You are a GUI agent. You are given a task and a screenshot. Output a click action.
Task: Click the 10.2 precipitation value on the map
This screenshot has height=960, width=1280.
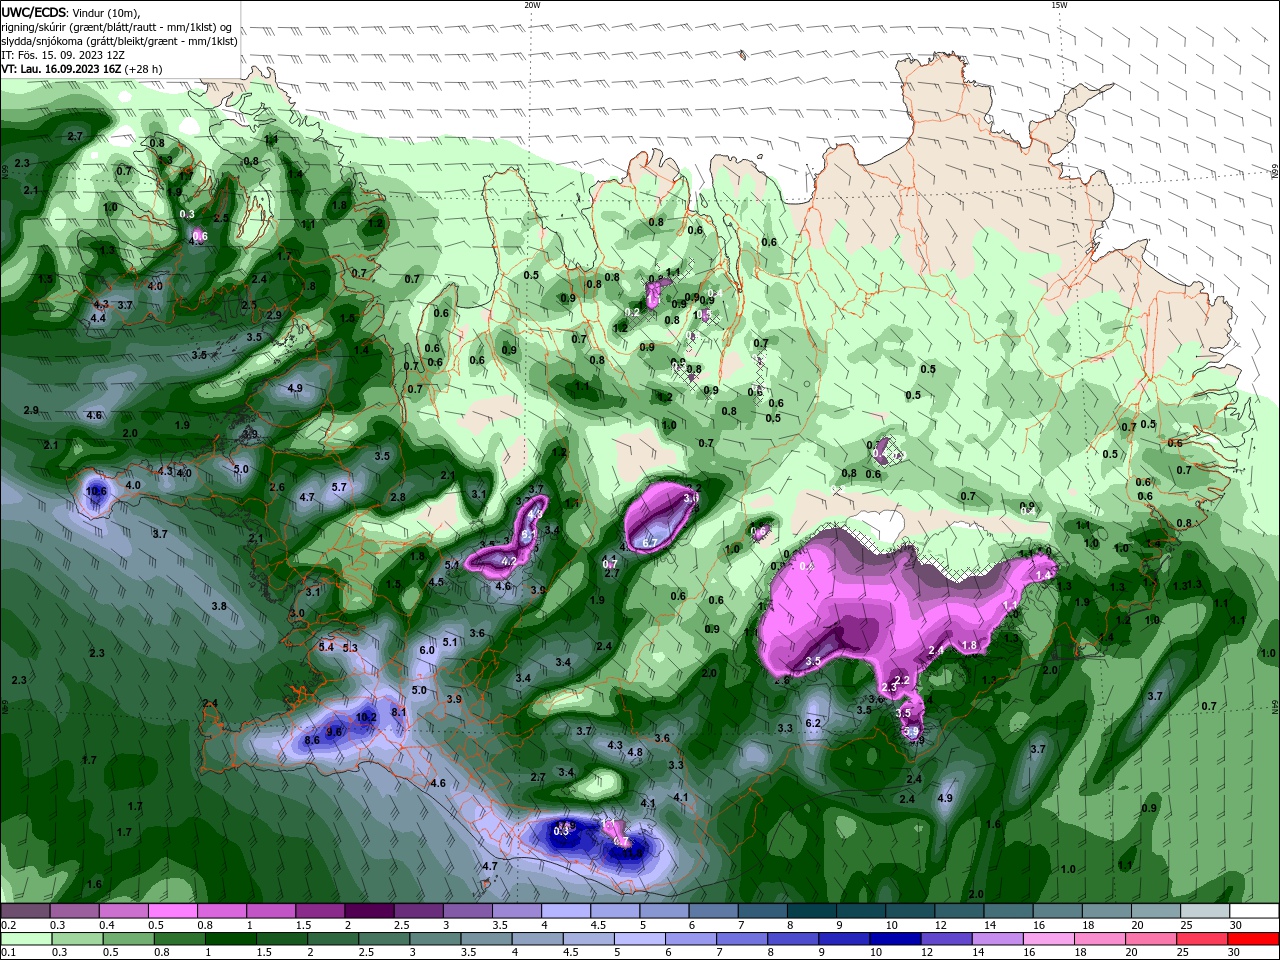tap(366, 717)
